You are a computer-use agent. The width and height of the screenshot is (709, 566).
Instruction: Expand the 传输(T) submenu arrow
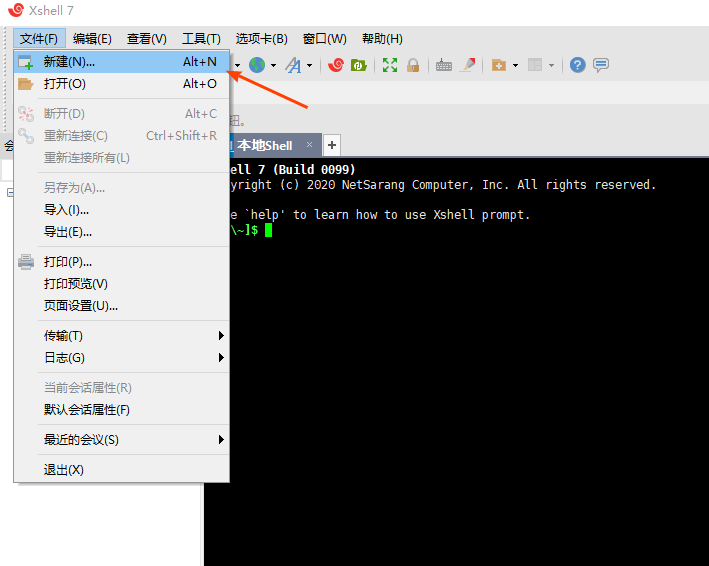click(221, 335)
